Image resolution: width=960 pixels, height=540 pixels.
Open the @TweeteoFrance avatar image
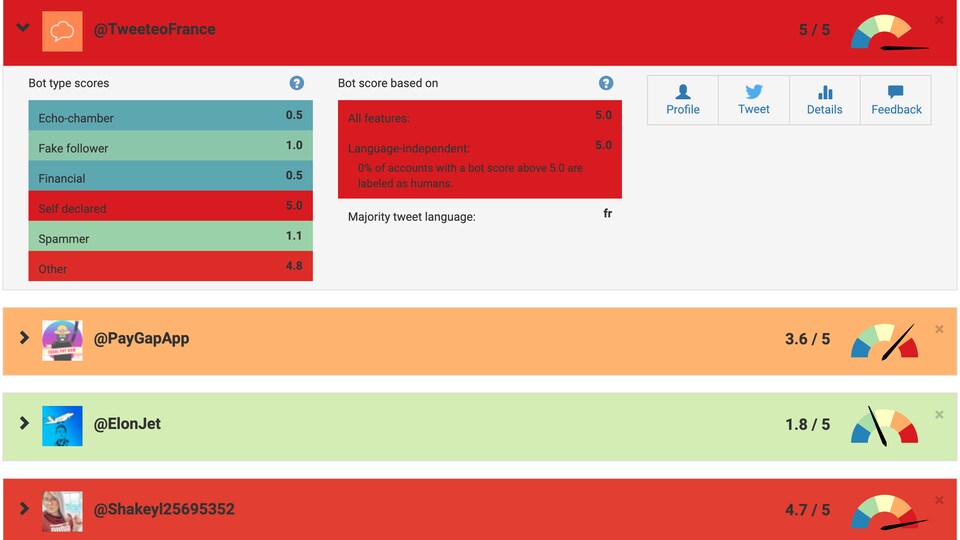coord(62,31)
